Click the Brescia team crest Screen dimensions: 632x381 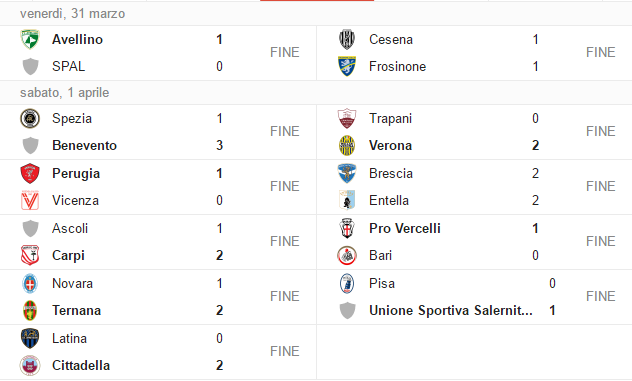pyautogui.click(x=347, y=173)
